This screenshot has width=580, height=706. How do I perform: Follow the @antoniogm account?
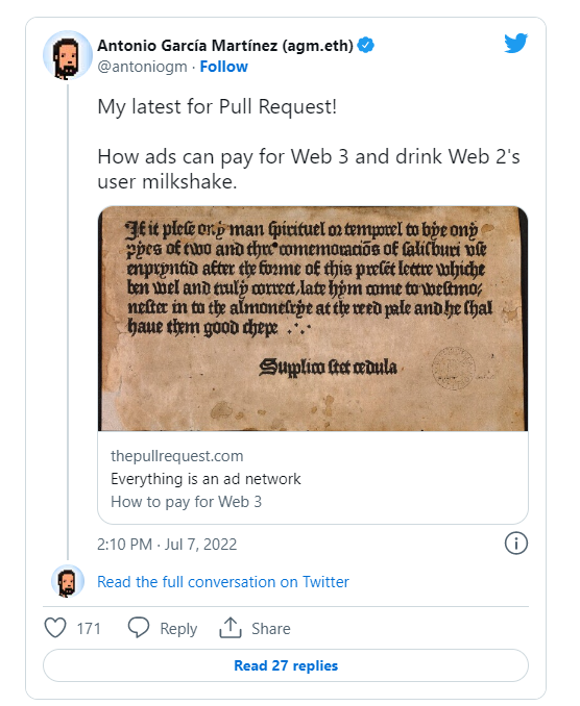point(224,67)
